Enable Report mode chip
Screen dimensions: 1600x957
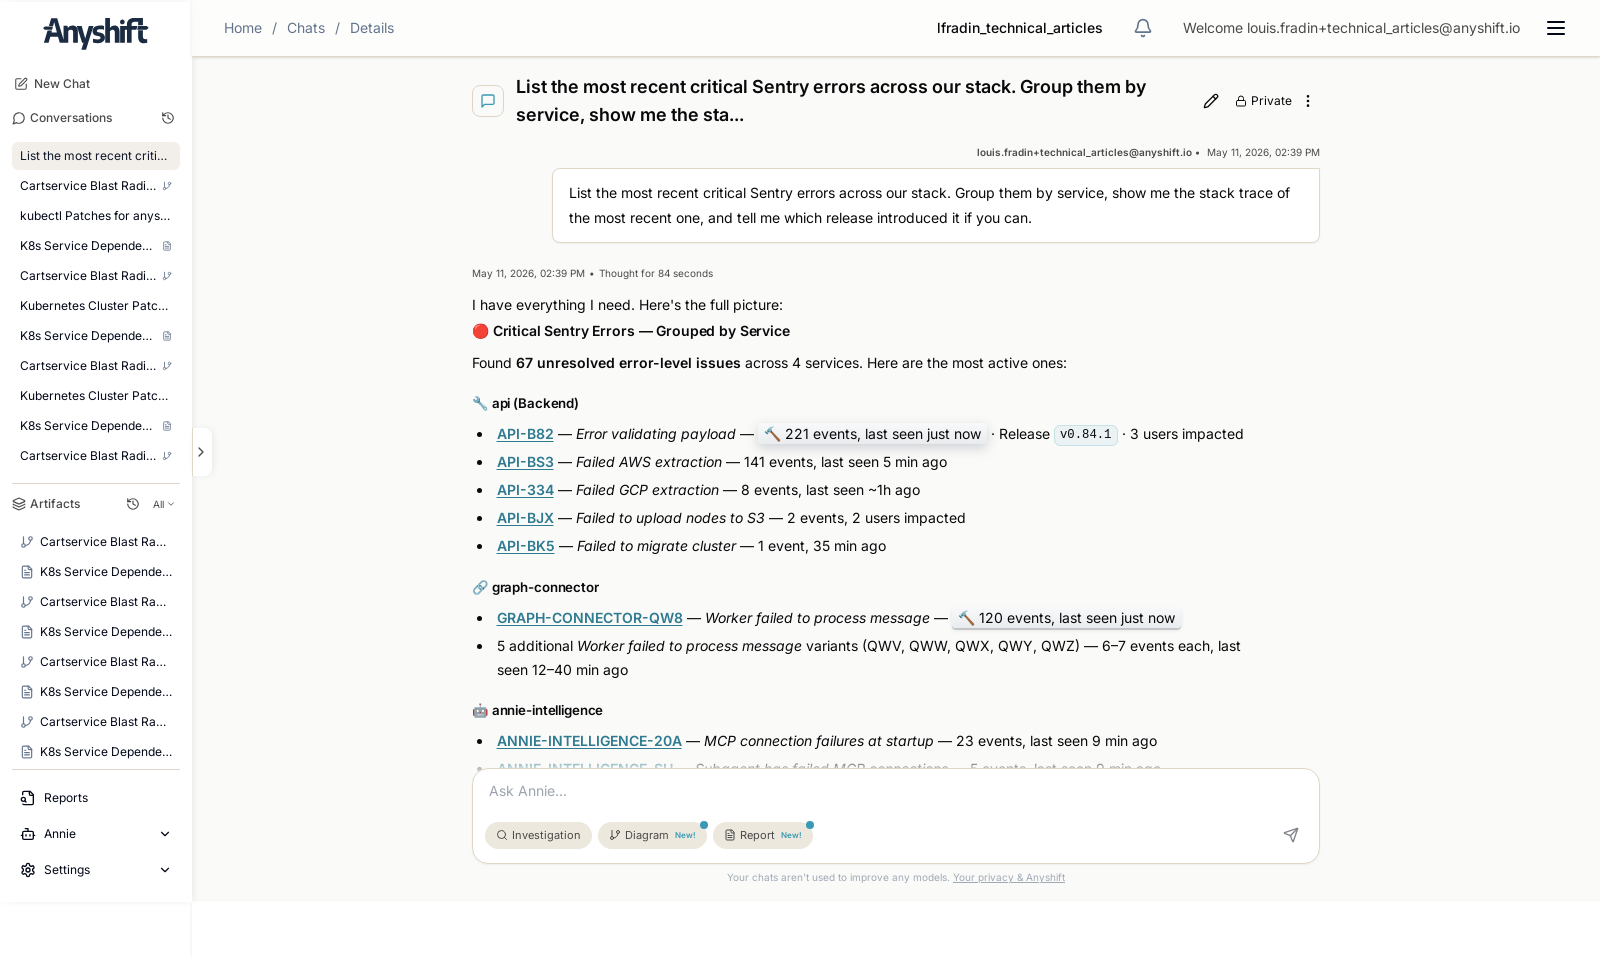(763, 835)
